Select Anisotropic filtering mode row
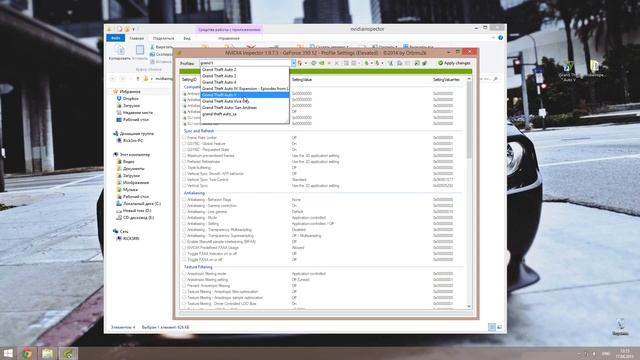This screenshot has width=640, height=360. pos(322,273)
